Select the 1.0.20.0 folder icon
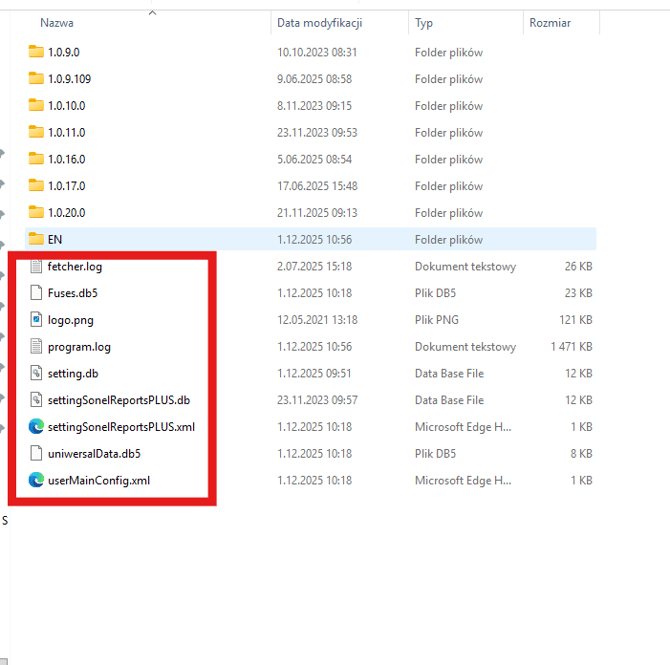The width and height of the screenshot is (670, 665). click(37, 213)
